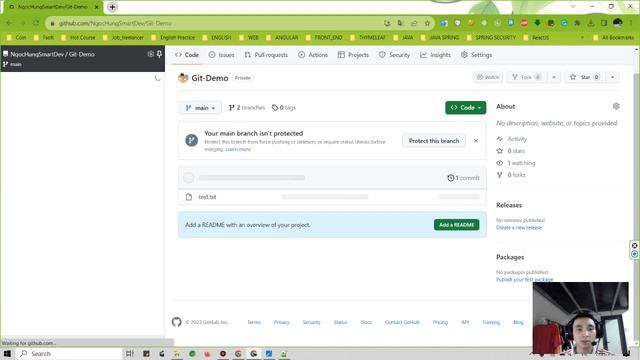640x360 pixels.
Task: Bookmark this page with star icon
Action: [427, 23]
